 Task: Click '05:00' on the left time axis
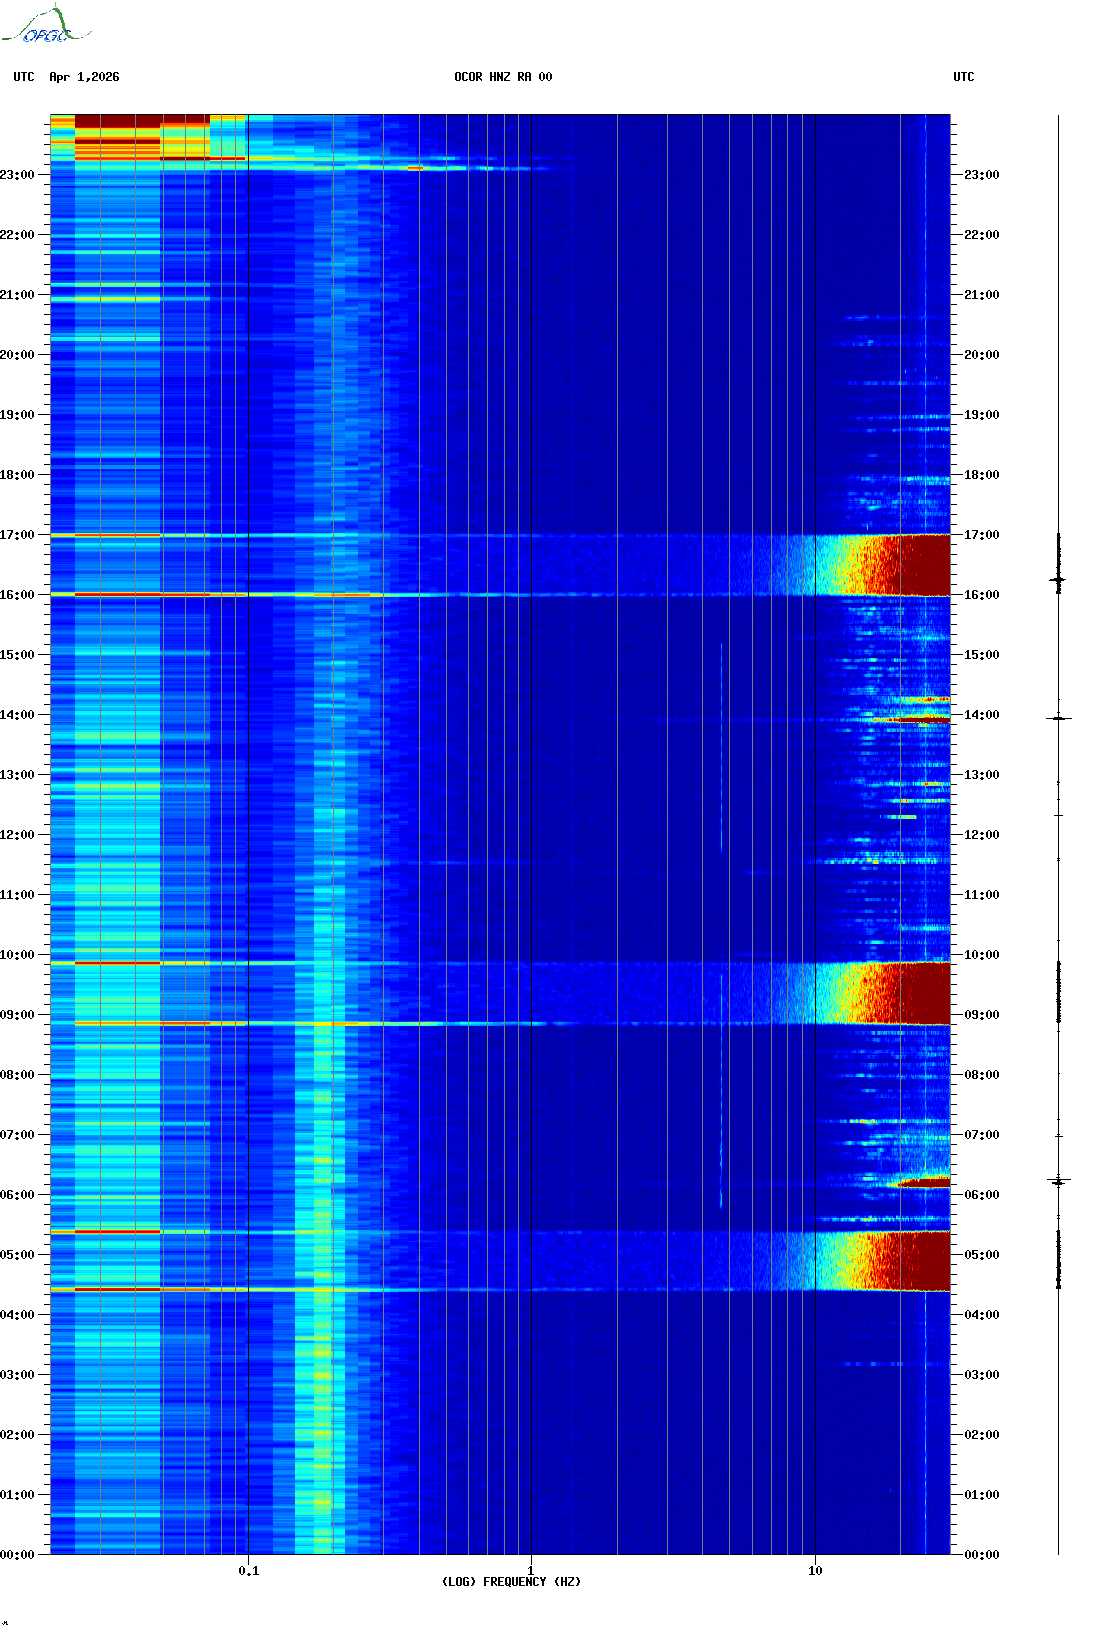[x=17, y=1255]
